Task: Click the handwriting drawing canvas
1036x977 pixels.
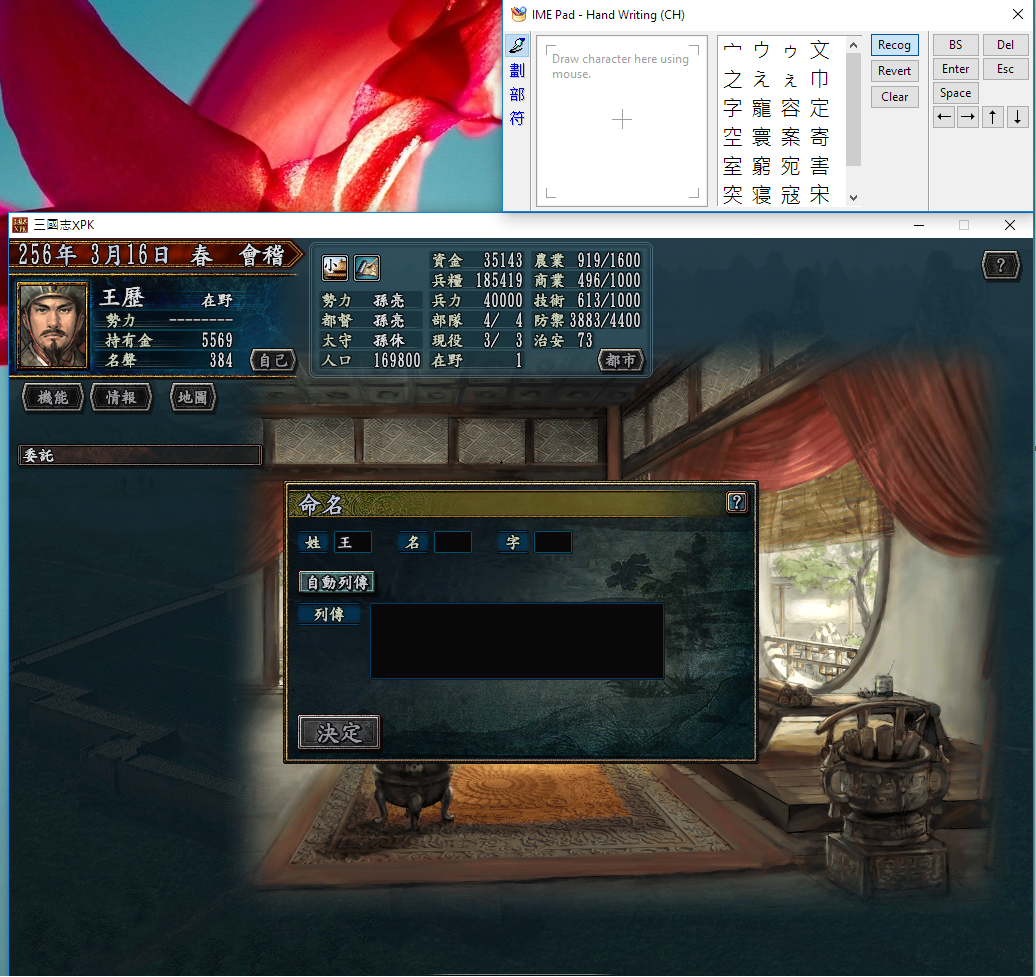Action: pyautogui.click(x=622, y=120)
